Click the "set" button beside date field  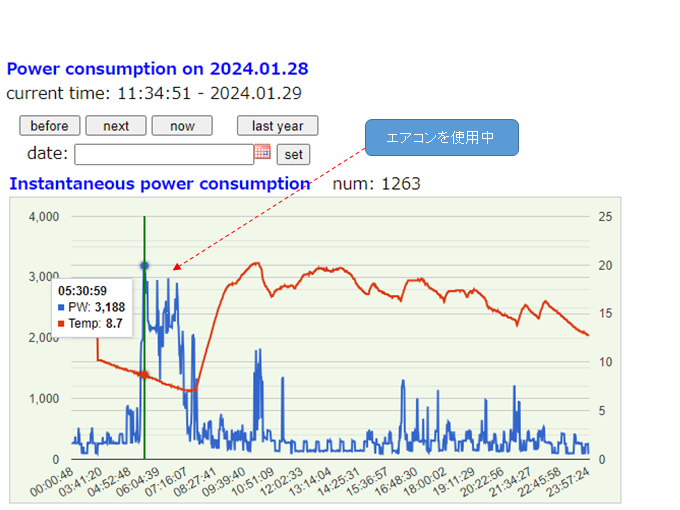pos(293,155)
